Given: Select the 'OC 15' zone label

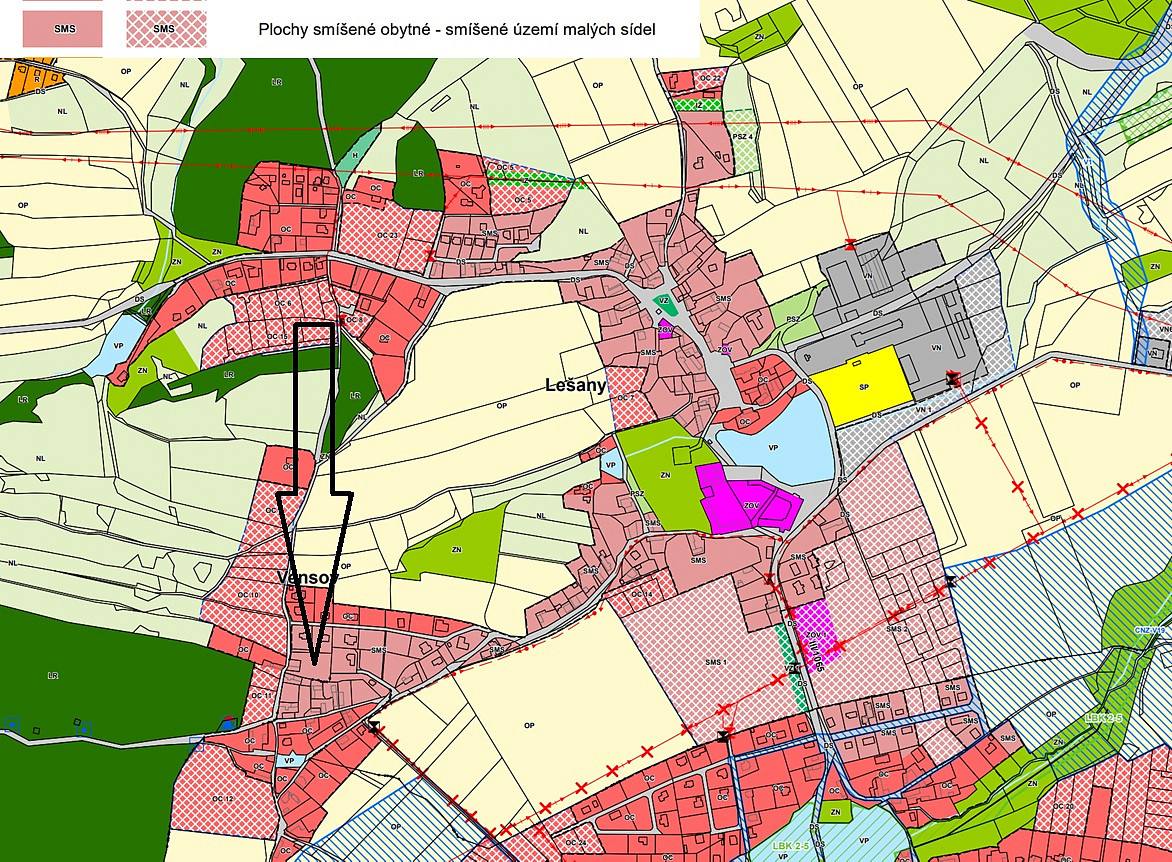Looking at the screenshot, I should [x=277, y=336].
